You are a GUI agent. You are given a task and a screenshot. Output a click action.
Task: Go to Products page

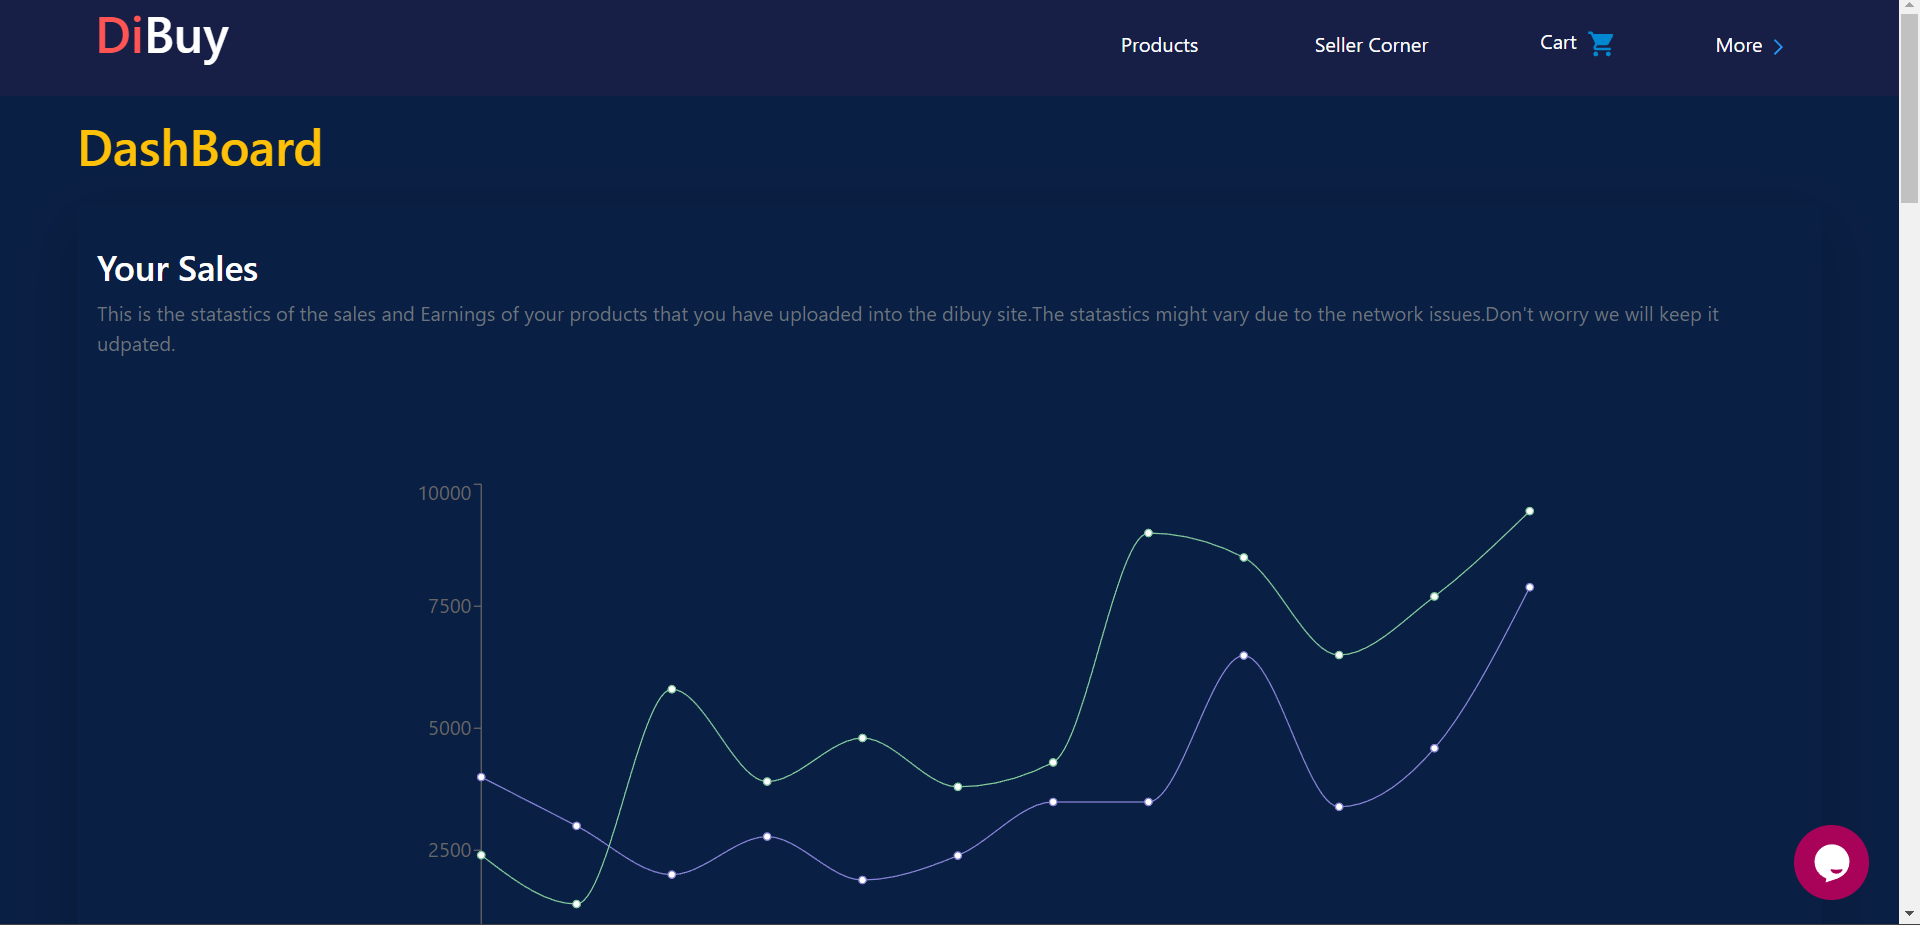[1159, 45]
